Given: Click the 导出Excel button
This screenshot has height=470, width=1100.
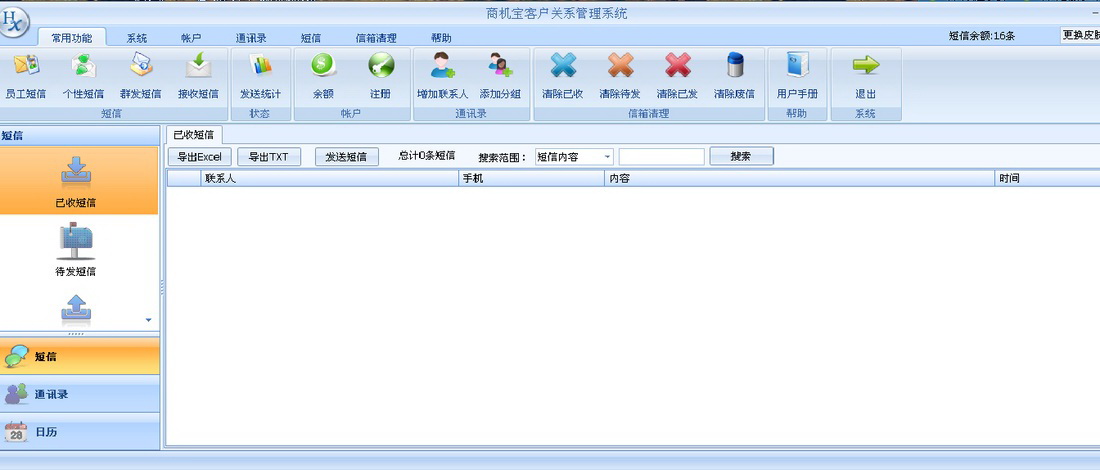Looking at the screenshot, I should (199, 156).
